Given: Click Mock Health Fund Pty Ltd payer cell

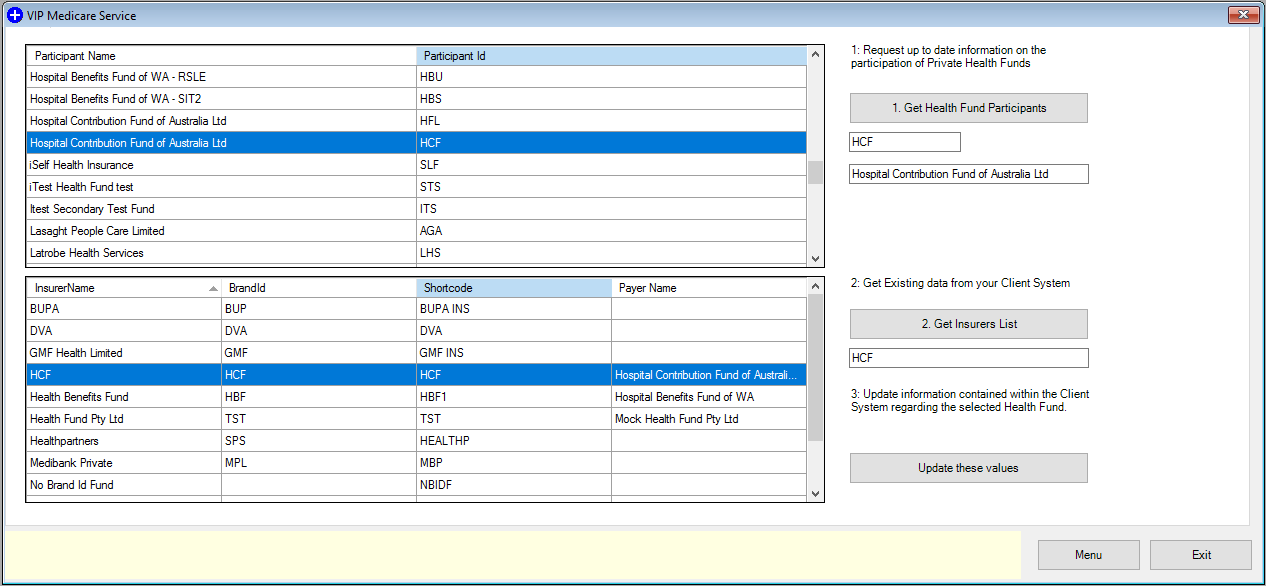Looking at the screenshot, I should (709, 419).
